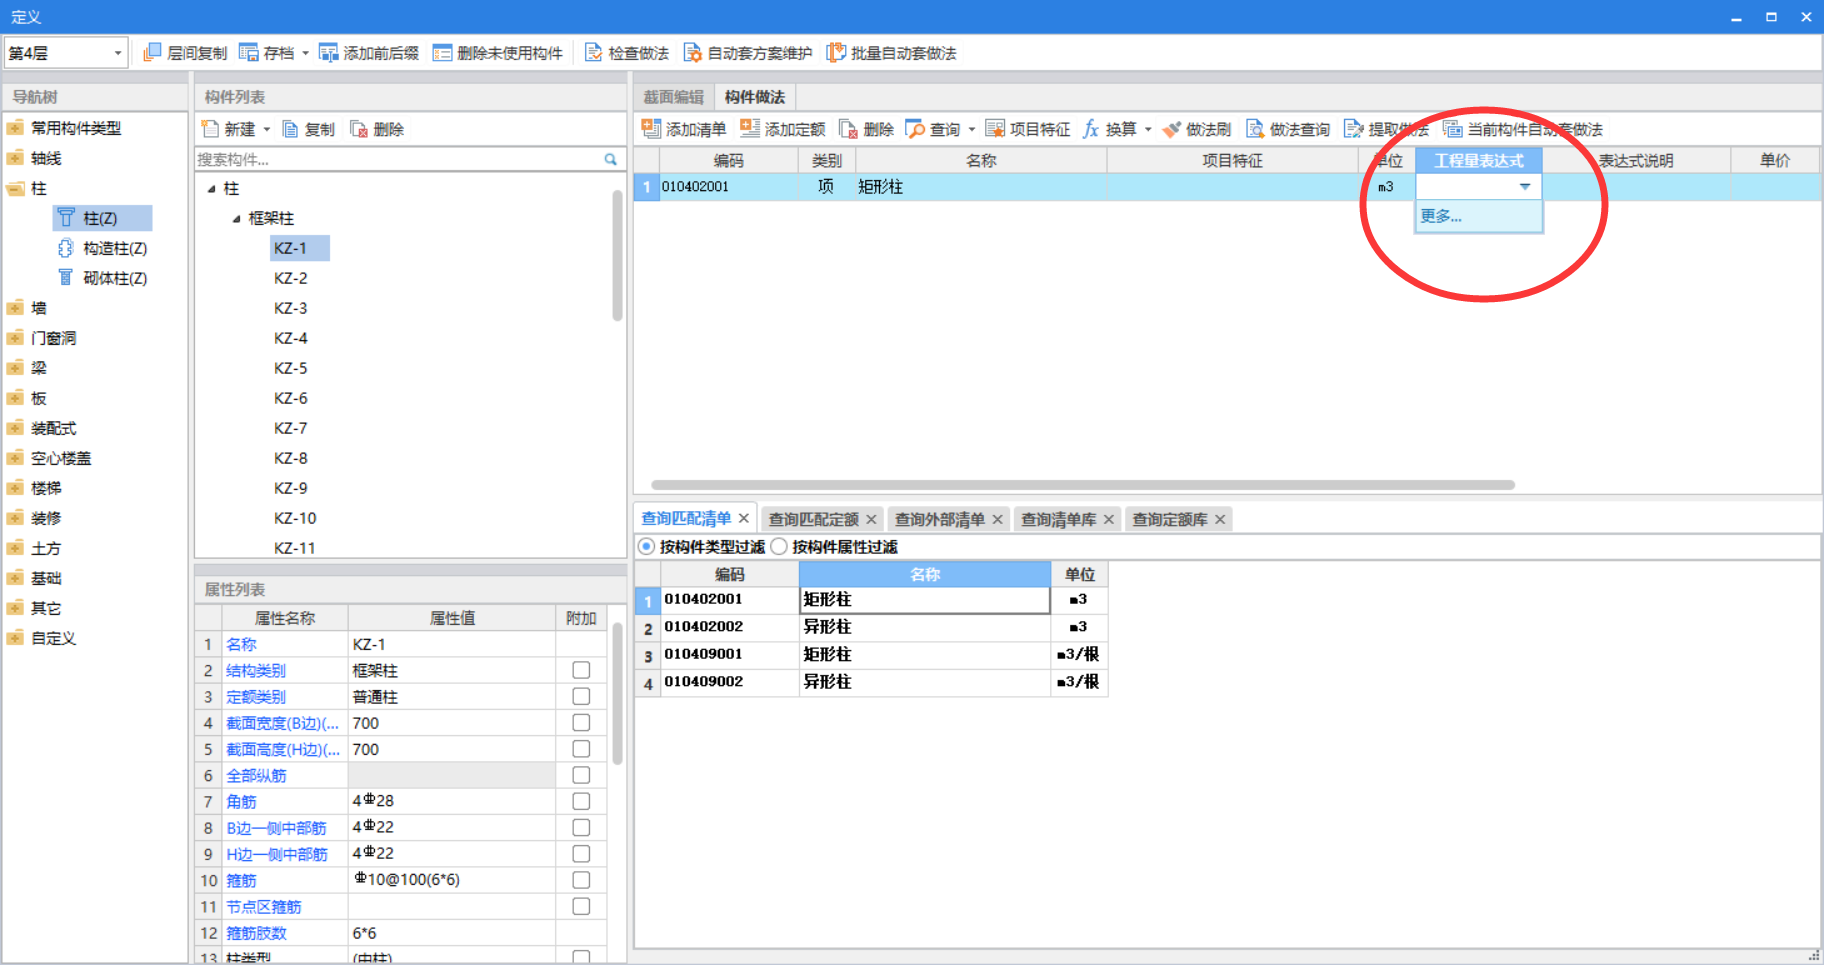This screenshot has height=965, width=1824.
Task: Collapse the 柱 root in component list
Action: 211,189
